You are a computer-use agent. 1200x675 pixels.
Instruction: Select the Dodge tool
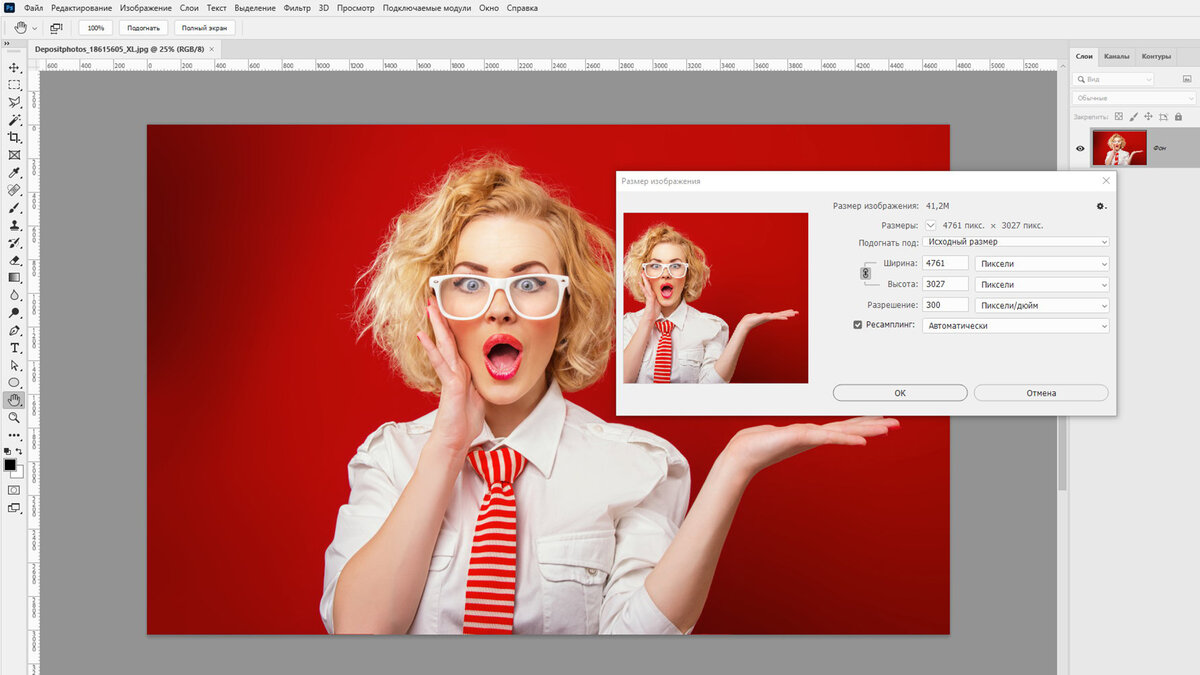[x=14, y=312]
